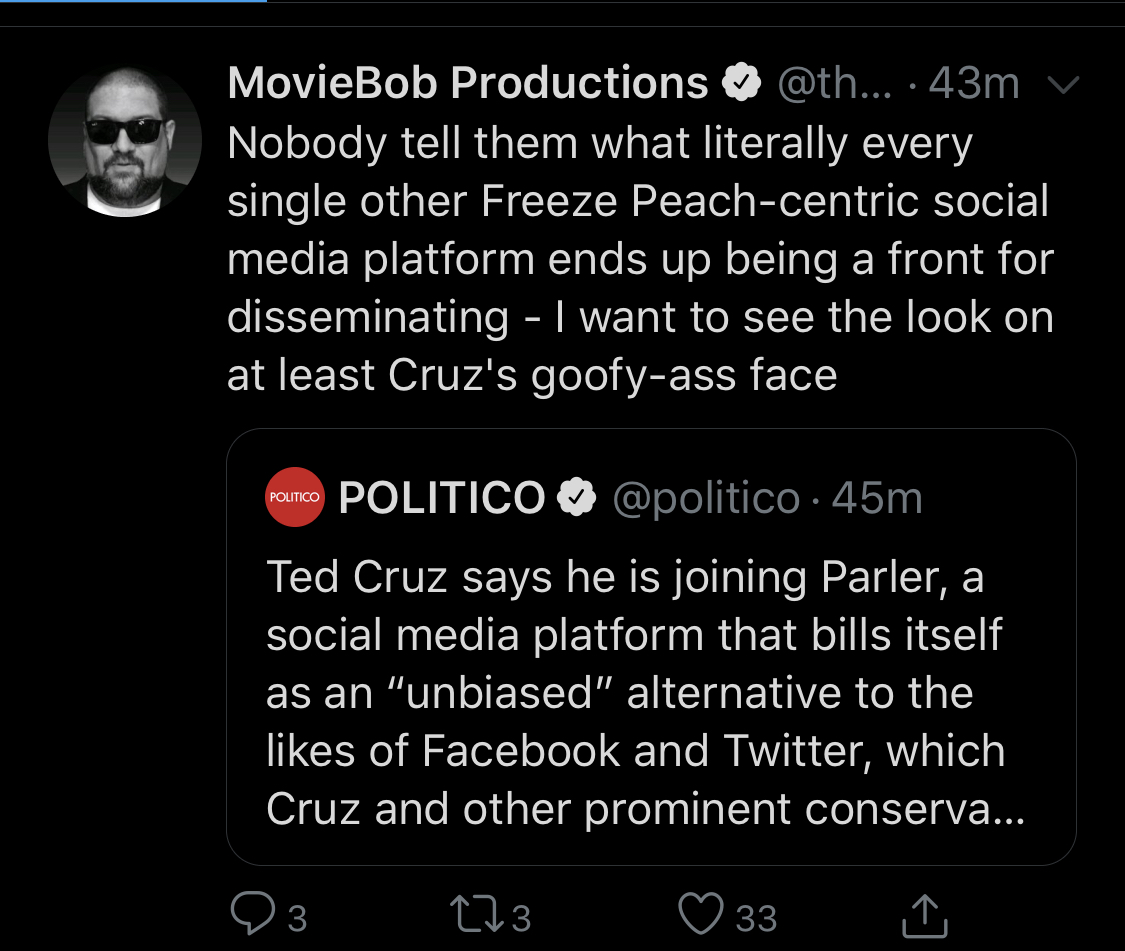
Task: Open the reply speech bubble icon
Action: 253,913
